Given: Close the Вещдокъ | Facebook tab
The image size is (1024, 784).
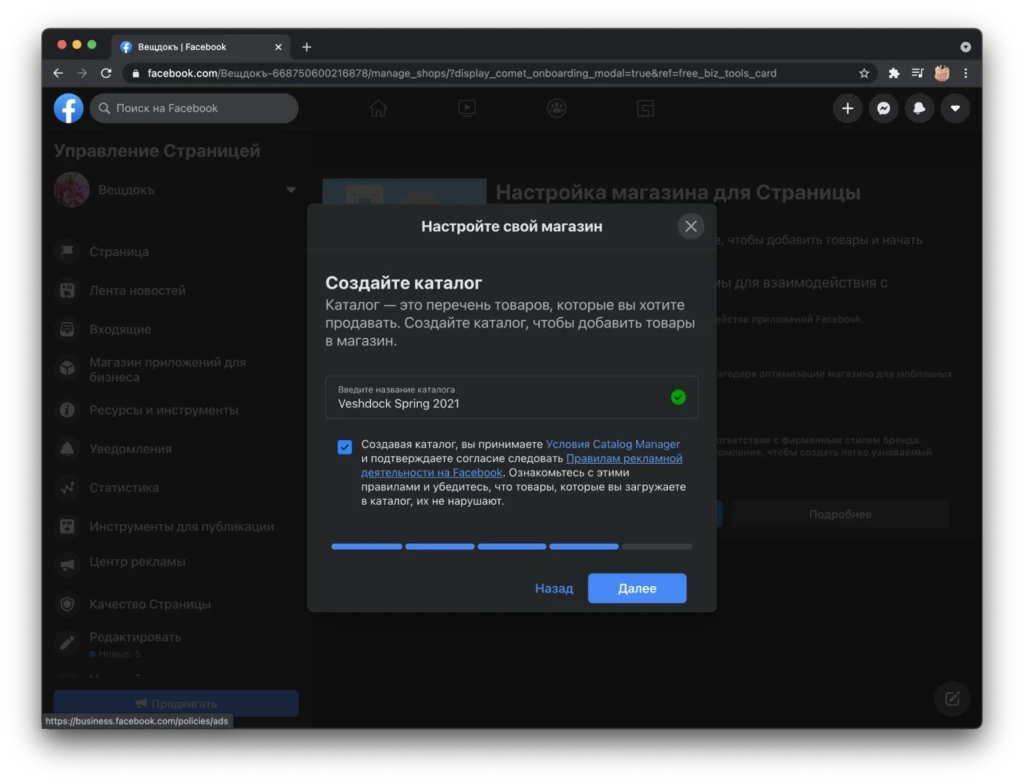Looking at the screenshot, I should pyautogui.click(x=278, y=47).
